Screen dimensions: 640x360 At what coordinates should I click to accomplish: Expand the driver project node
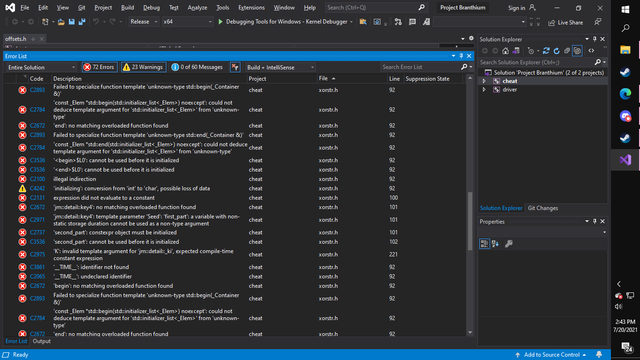click(x=484, y=89)
